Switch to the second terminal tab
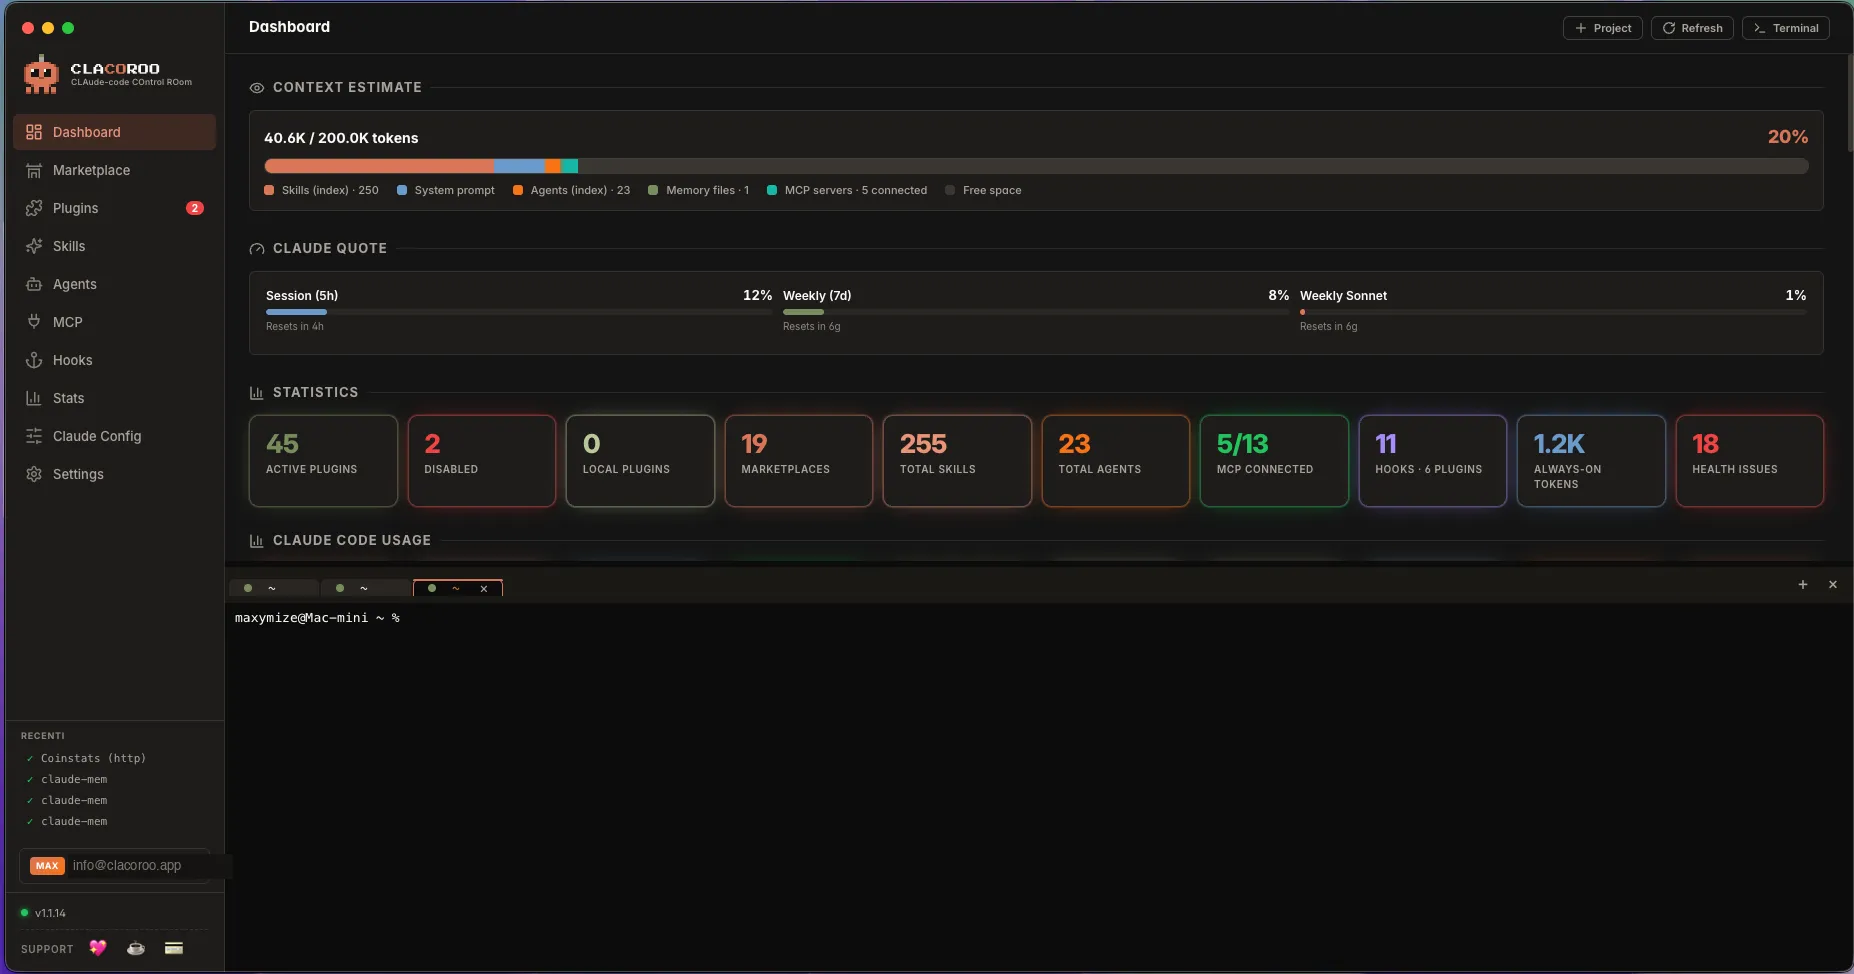Viewport: 1854px width, 974px height. (x=366, y=588)
